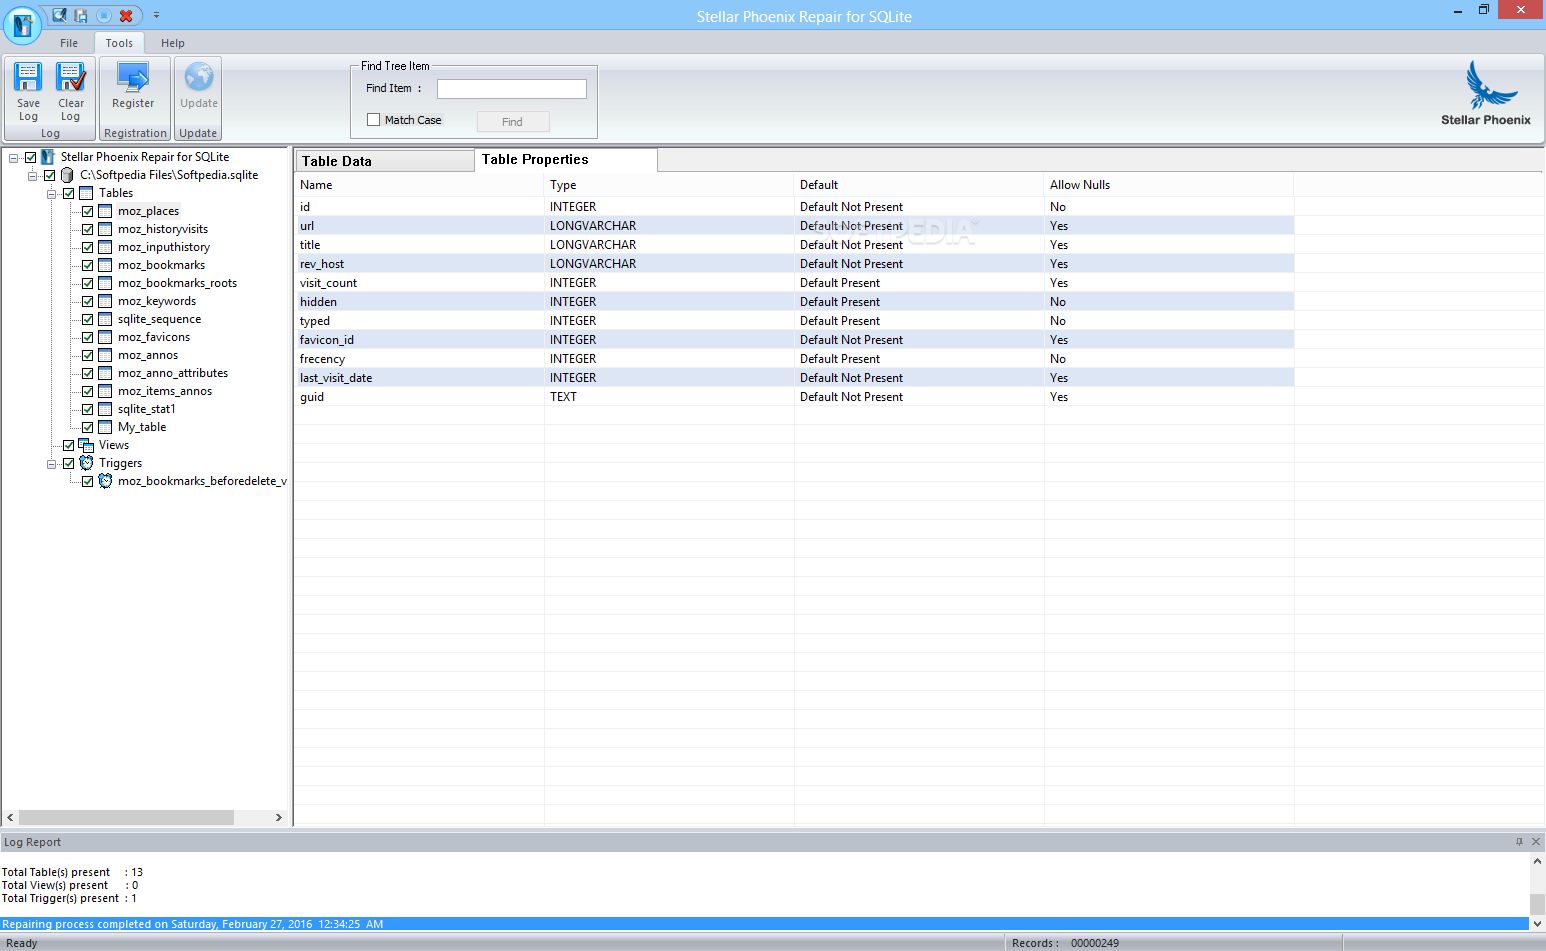Uncheck the Softpedia.sqlite database checkbox

49,175
